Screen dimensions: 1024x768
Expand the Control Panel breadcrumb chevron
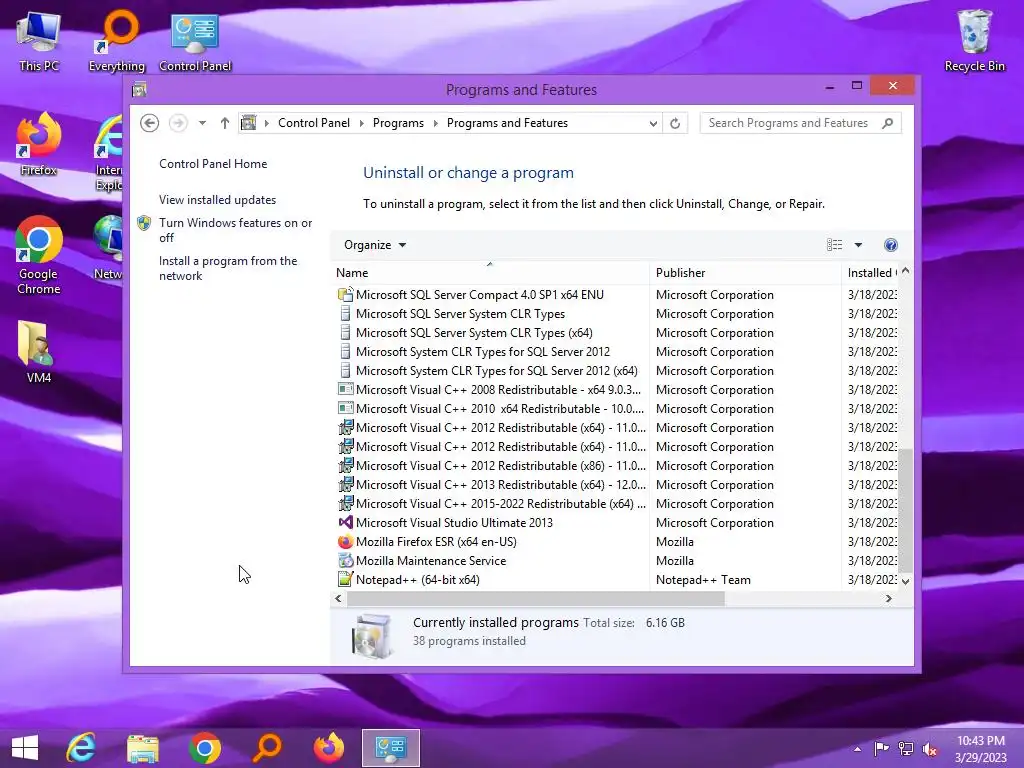point(362,123)
